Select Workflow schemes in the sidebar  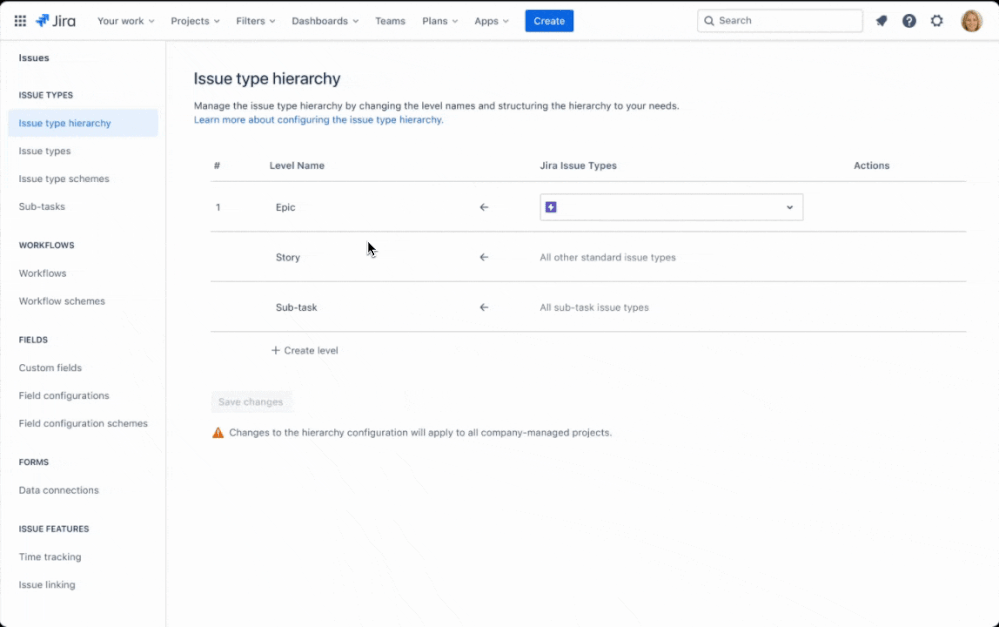tap(62, 301)
